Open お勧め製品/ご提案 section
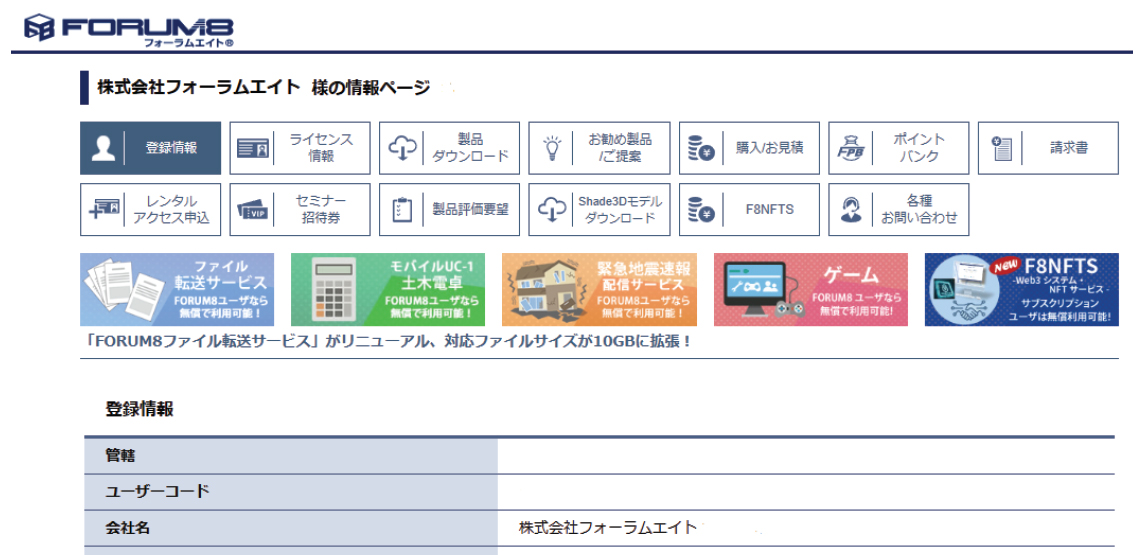The image size is (1146, 555). 599,148
